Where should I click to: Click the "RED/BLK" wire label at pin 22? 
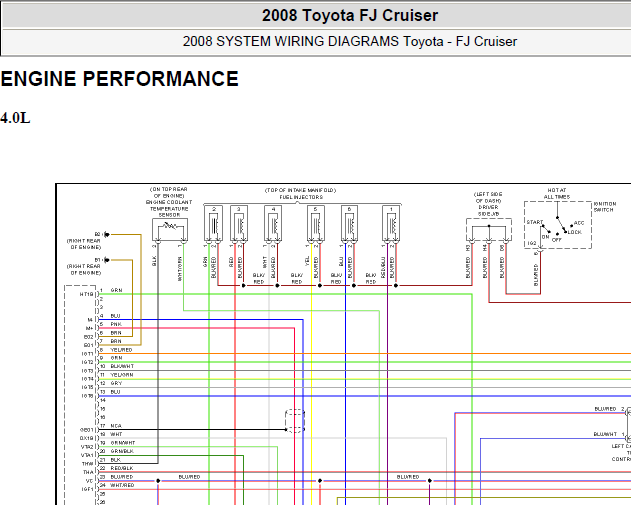click(x=122, y=468)
